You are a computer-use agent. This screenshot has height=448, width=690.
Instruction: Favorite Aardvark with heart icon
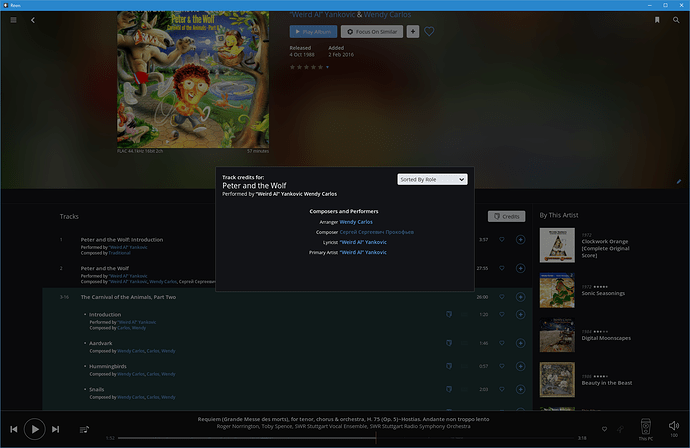pos(502,343)
